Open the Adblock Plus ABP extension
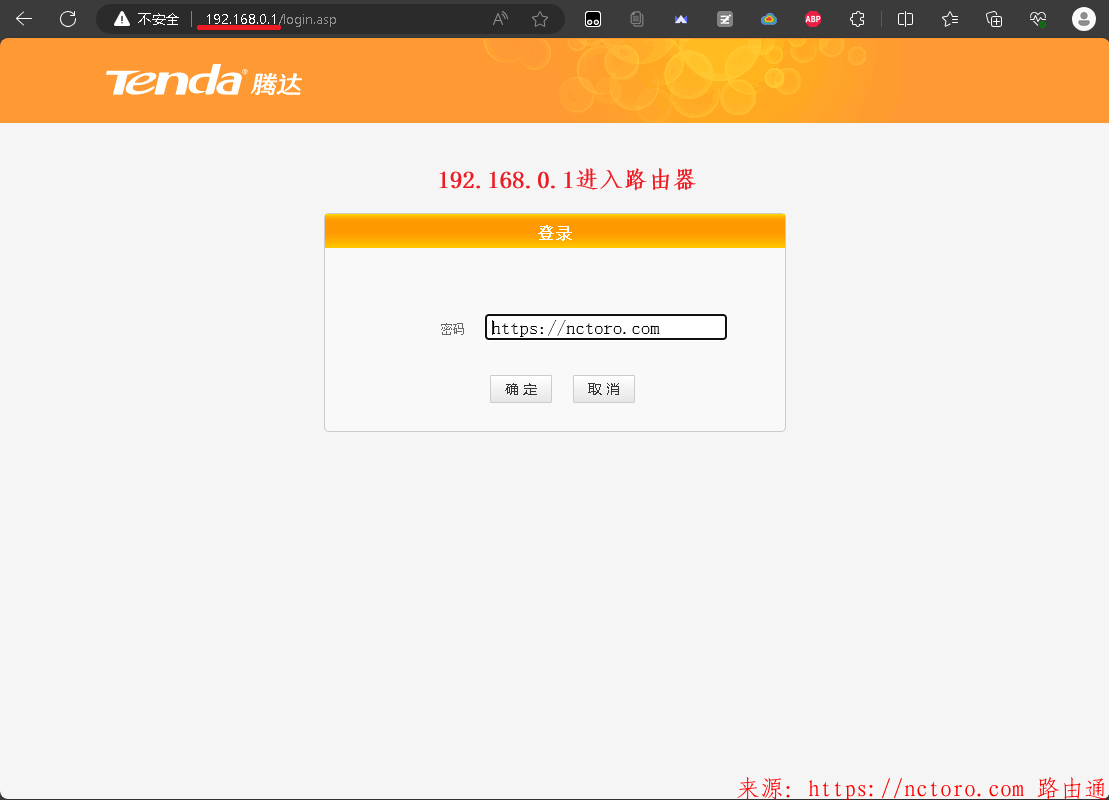Image resolution: width=1109 pixels, height=800 pixels. [813, 20]
